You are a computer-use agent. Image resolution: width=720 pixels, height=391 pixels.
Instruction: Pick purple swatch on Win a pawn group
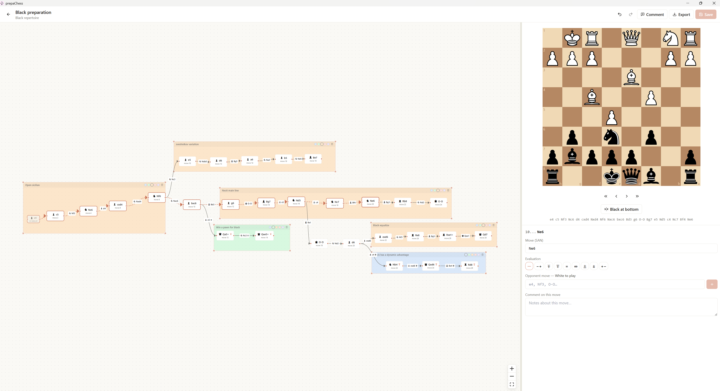tap(283, 227)
